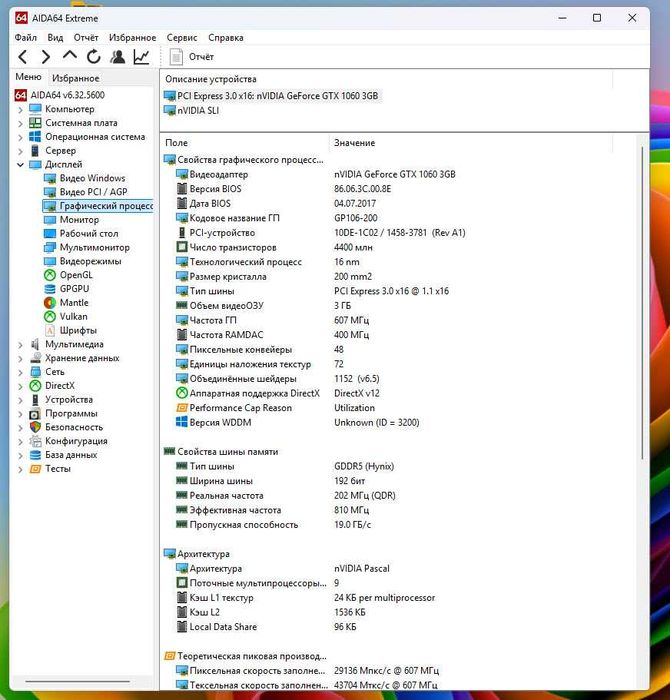The image size is (670, 700).
Task: Select the Mantle icon
Action: (x=50, y=303)
